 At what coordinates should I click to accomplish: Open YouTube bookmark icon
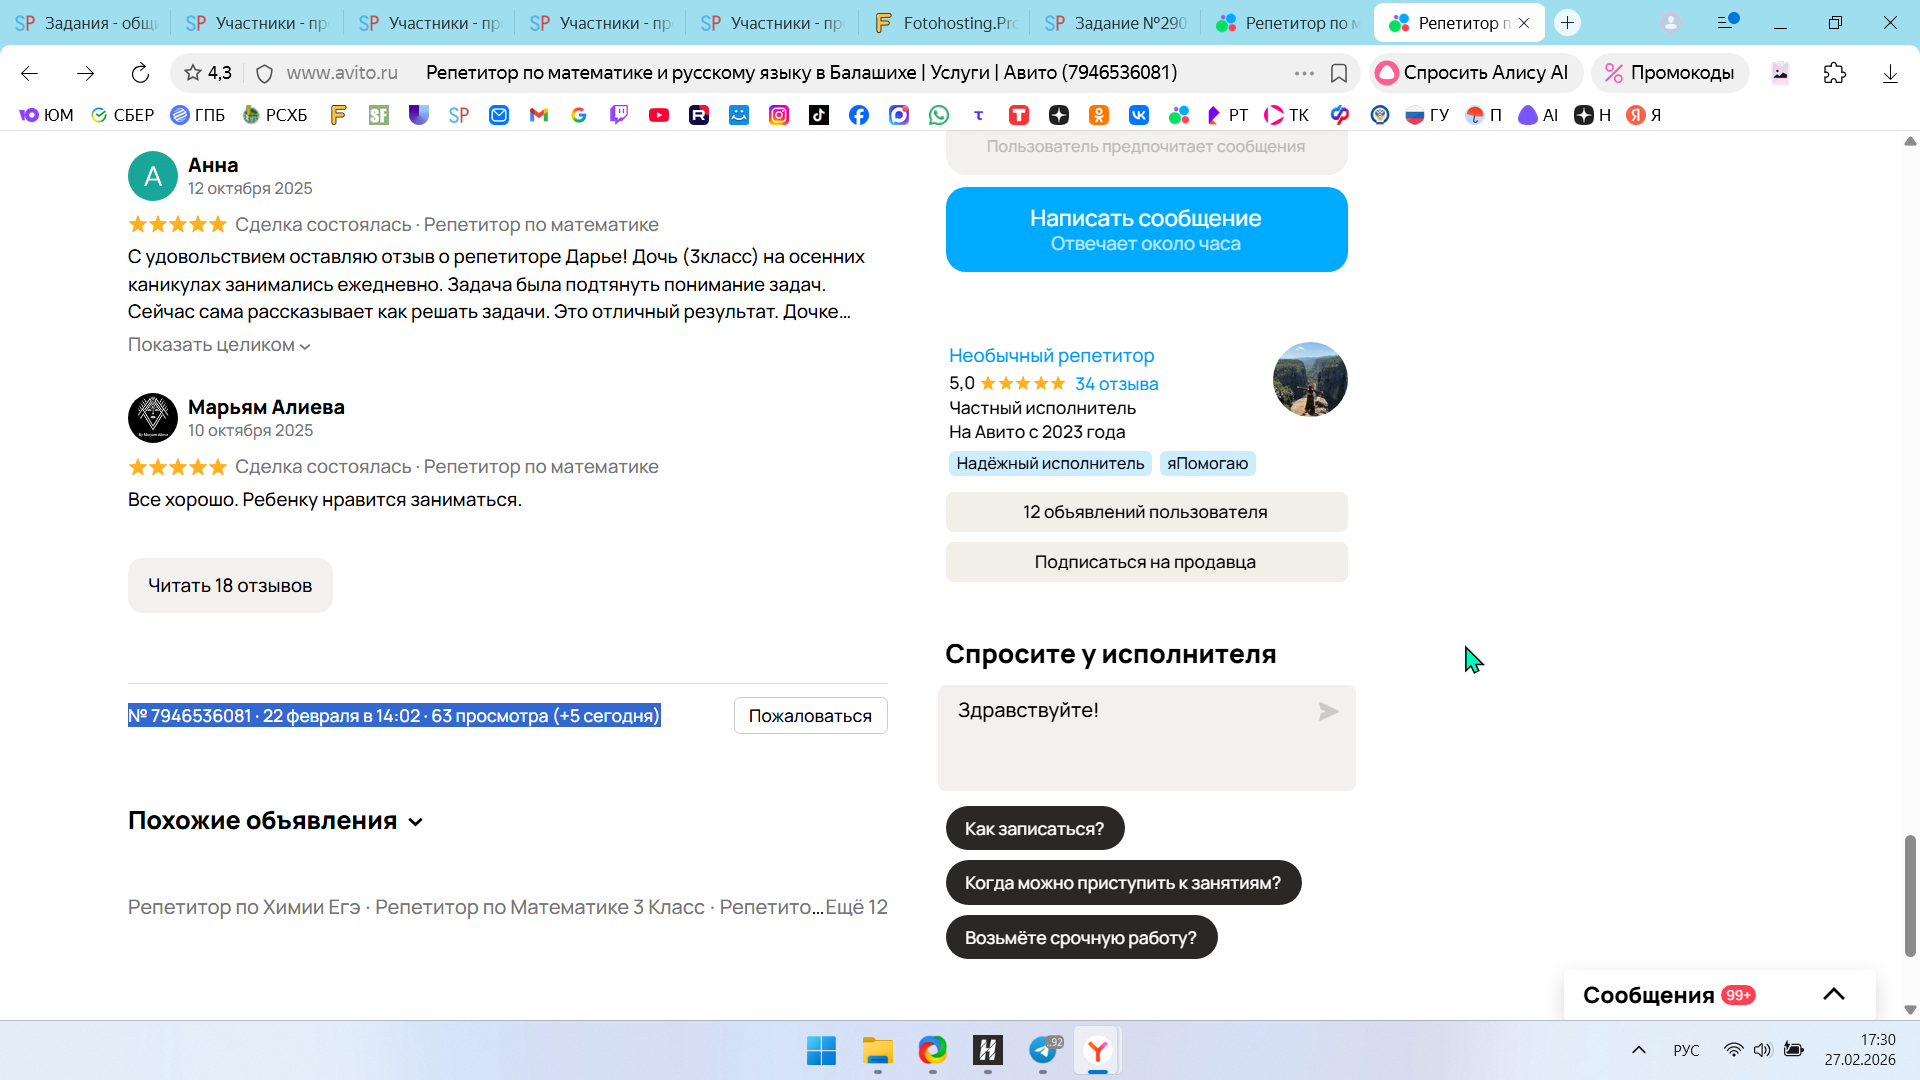pyautogui.click(x=659, y=115)
